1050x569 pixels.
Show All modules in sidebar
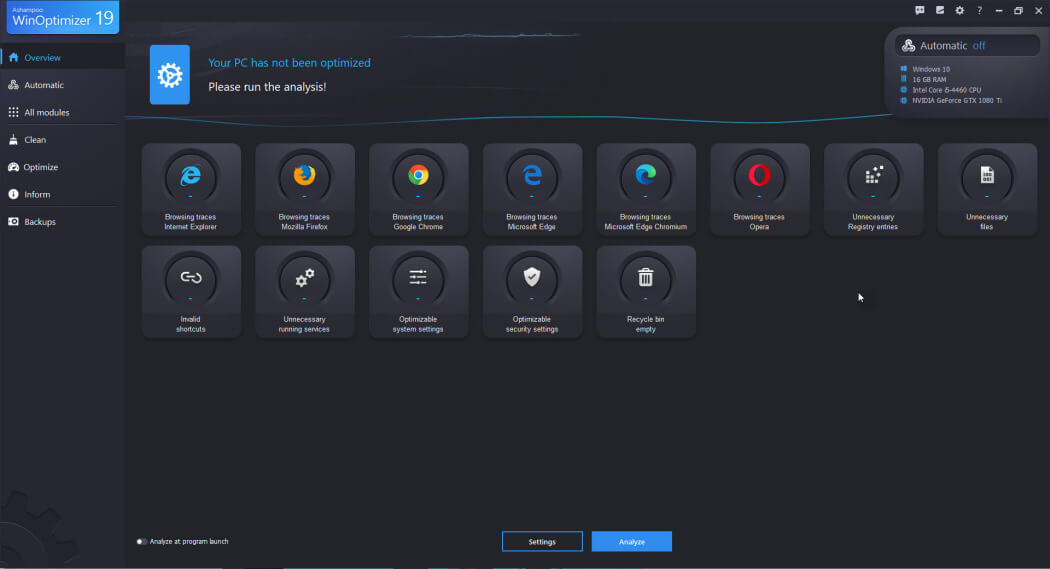click(62, 112)
